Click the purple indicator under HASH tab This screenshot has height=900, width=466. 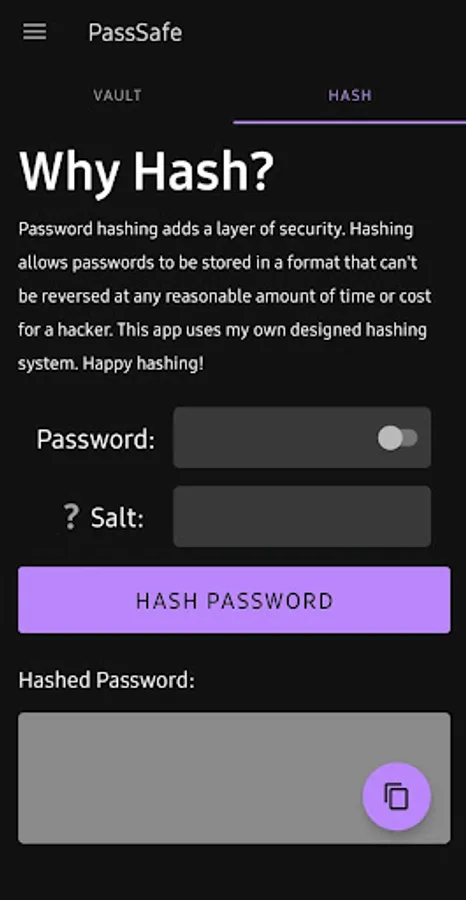[350, 122]
